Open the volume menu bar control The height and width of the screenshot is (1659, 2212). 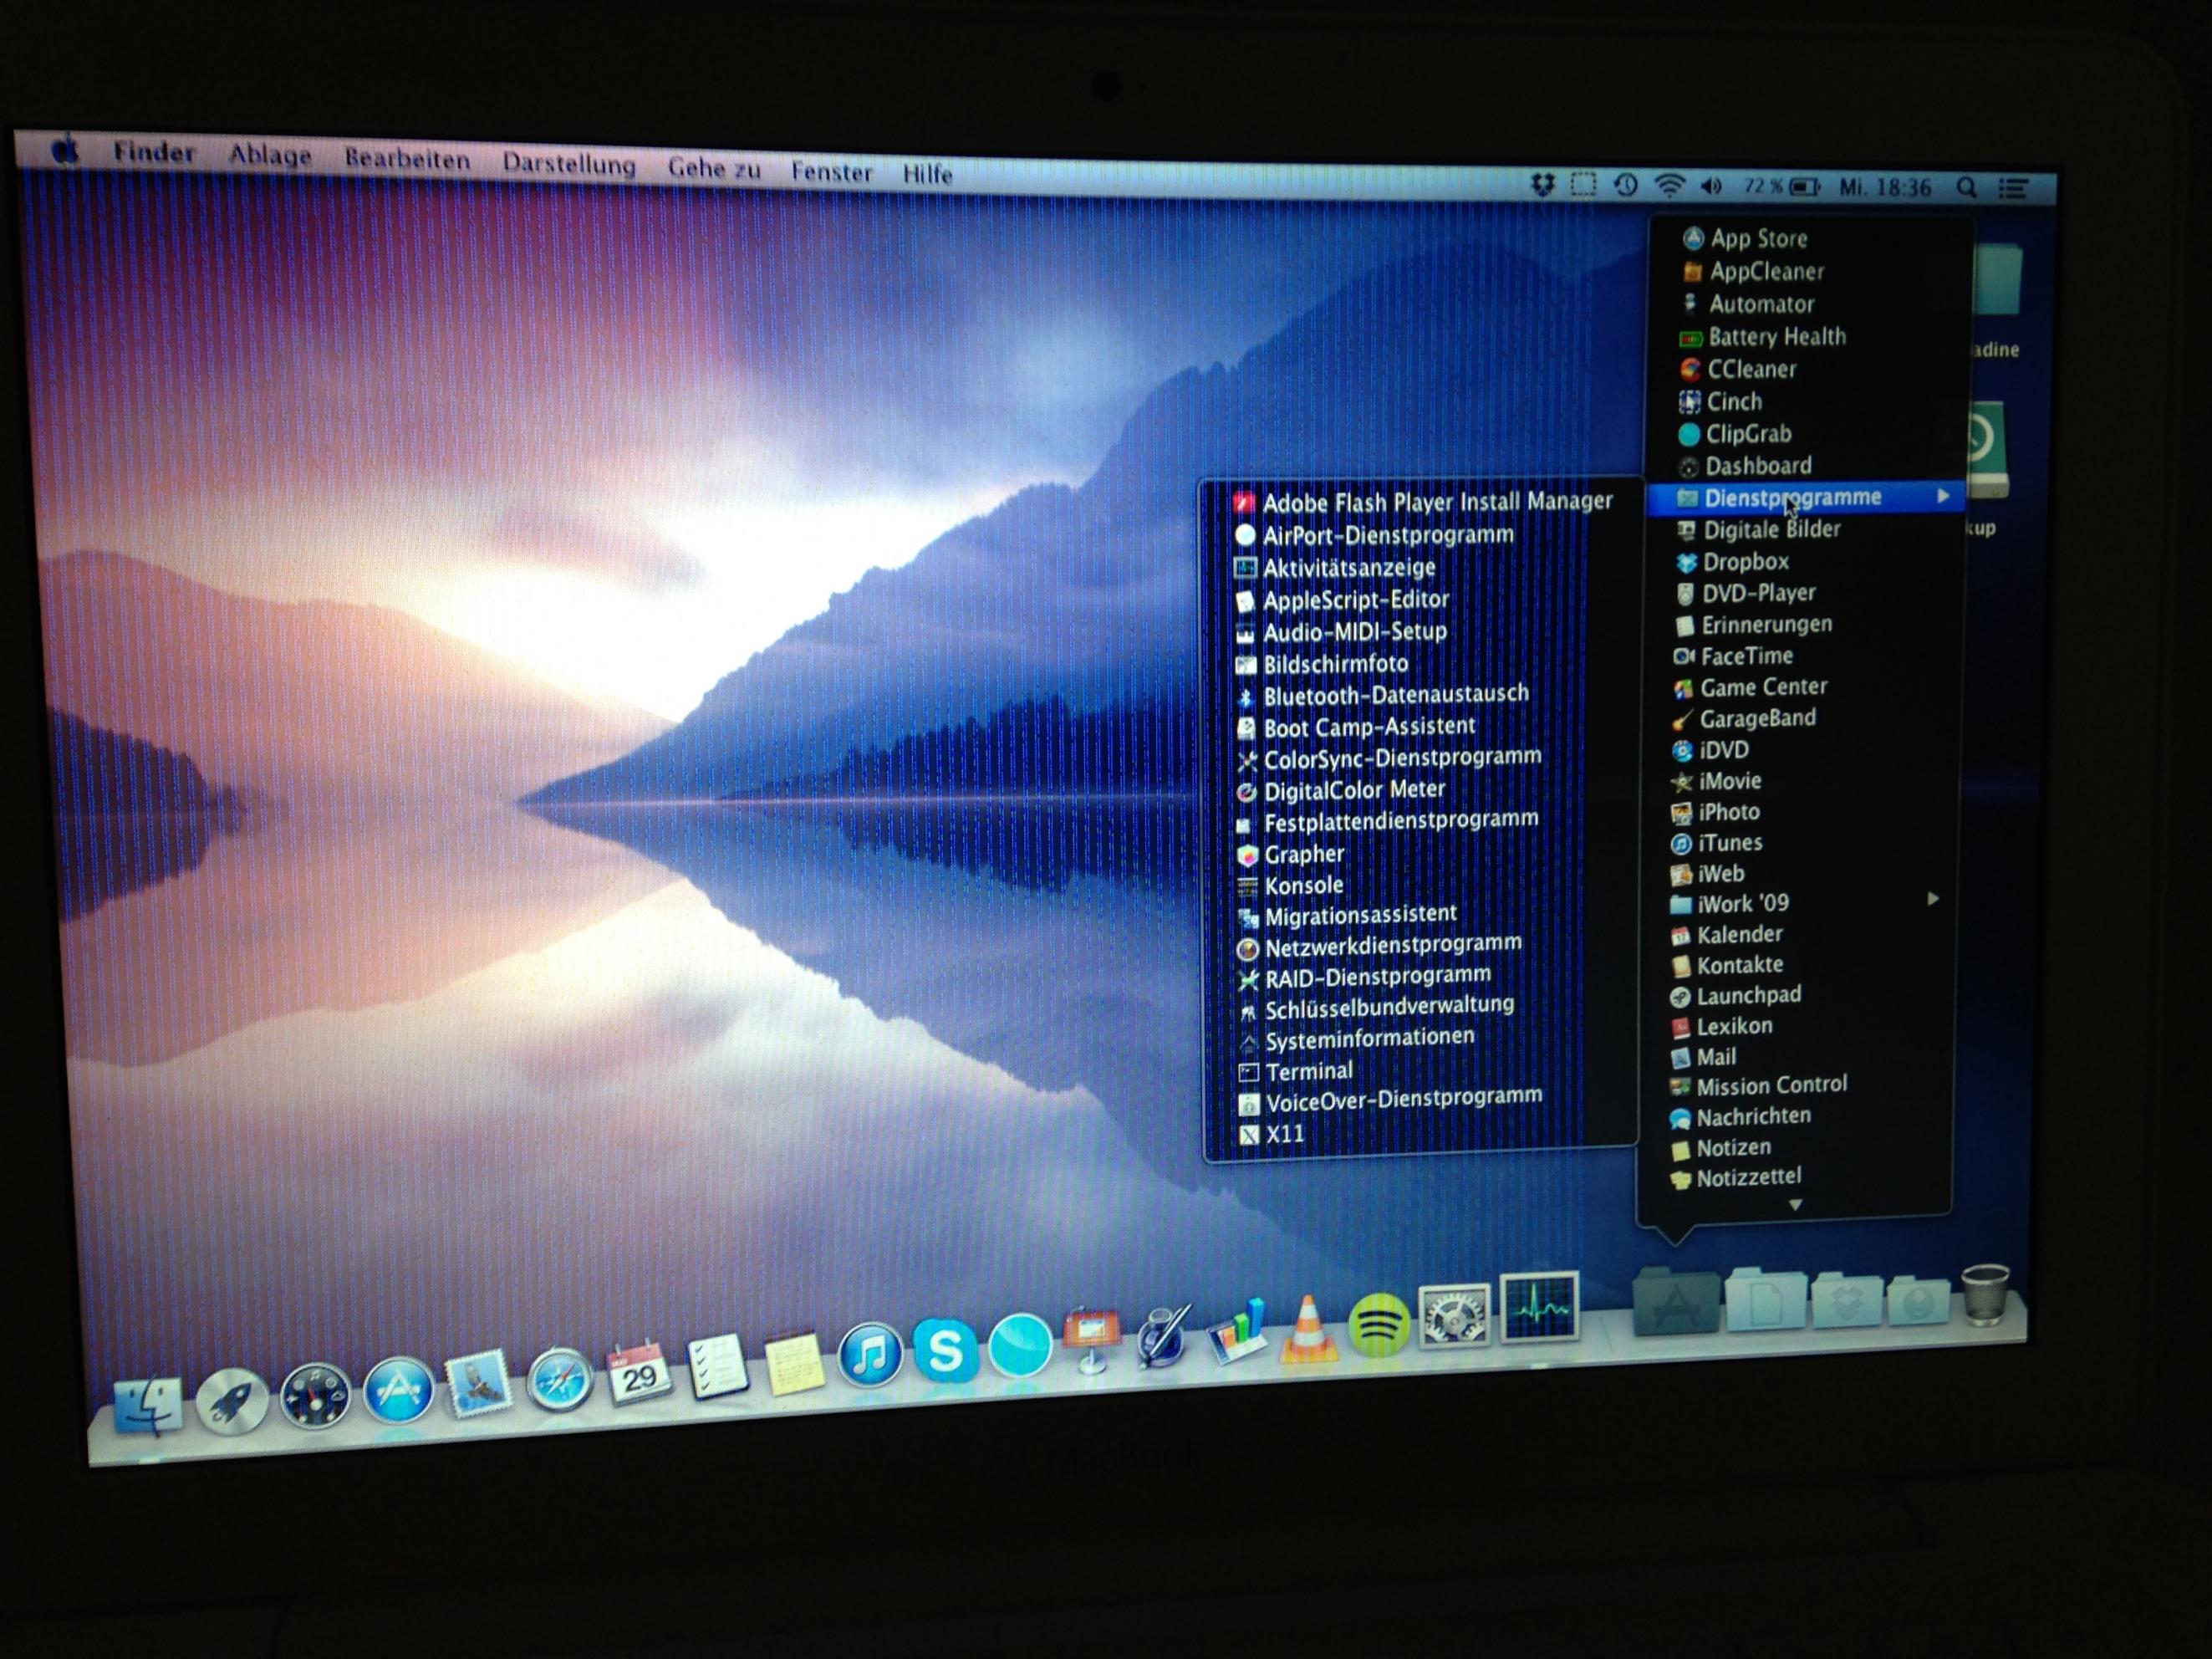(1711, 186)
